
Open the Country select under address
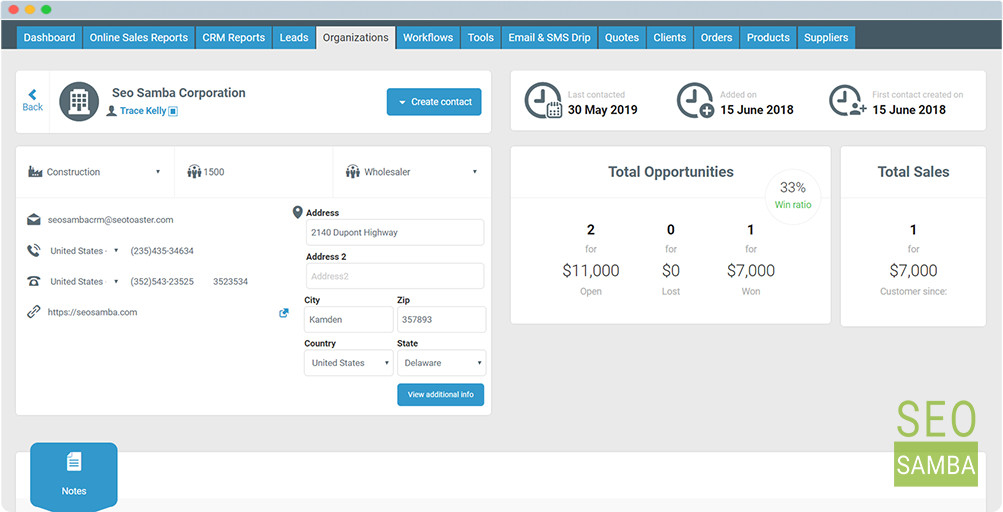[x=349, y=363]
